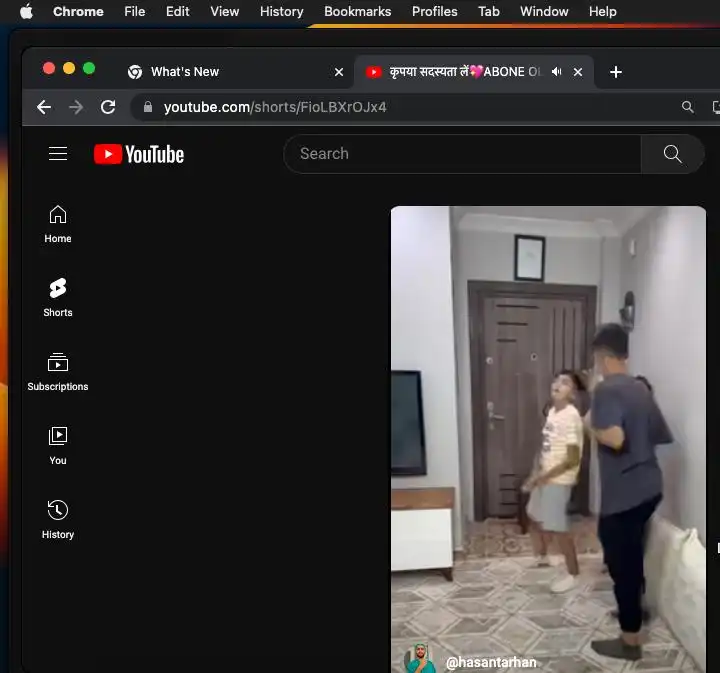Open the History menu in menu bar
720x673 pixels.
(x=281, y=11)
